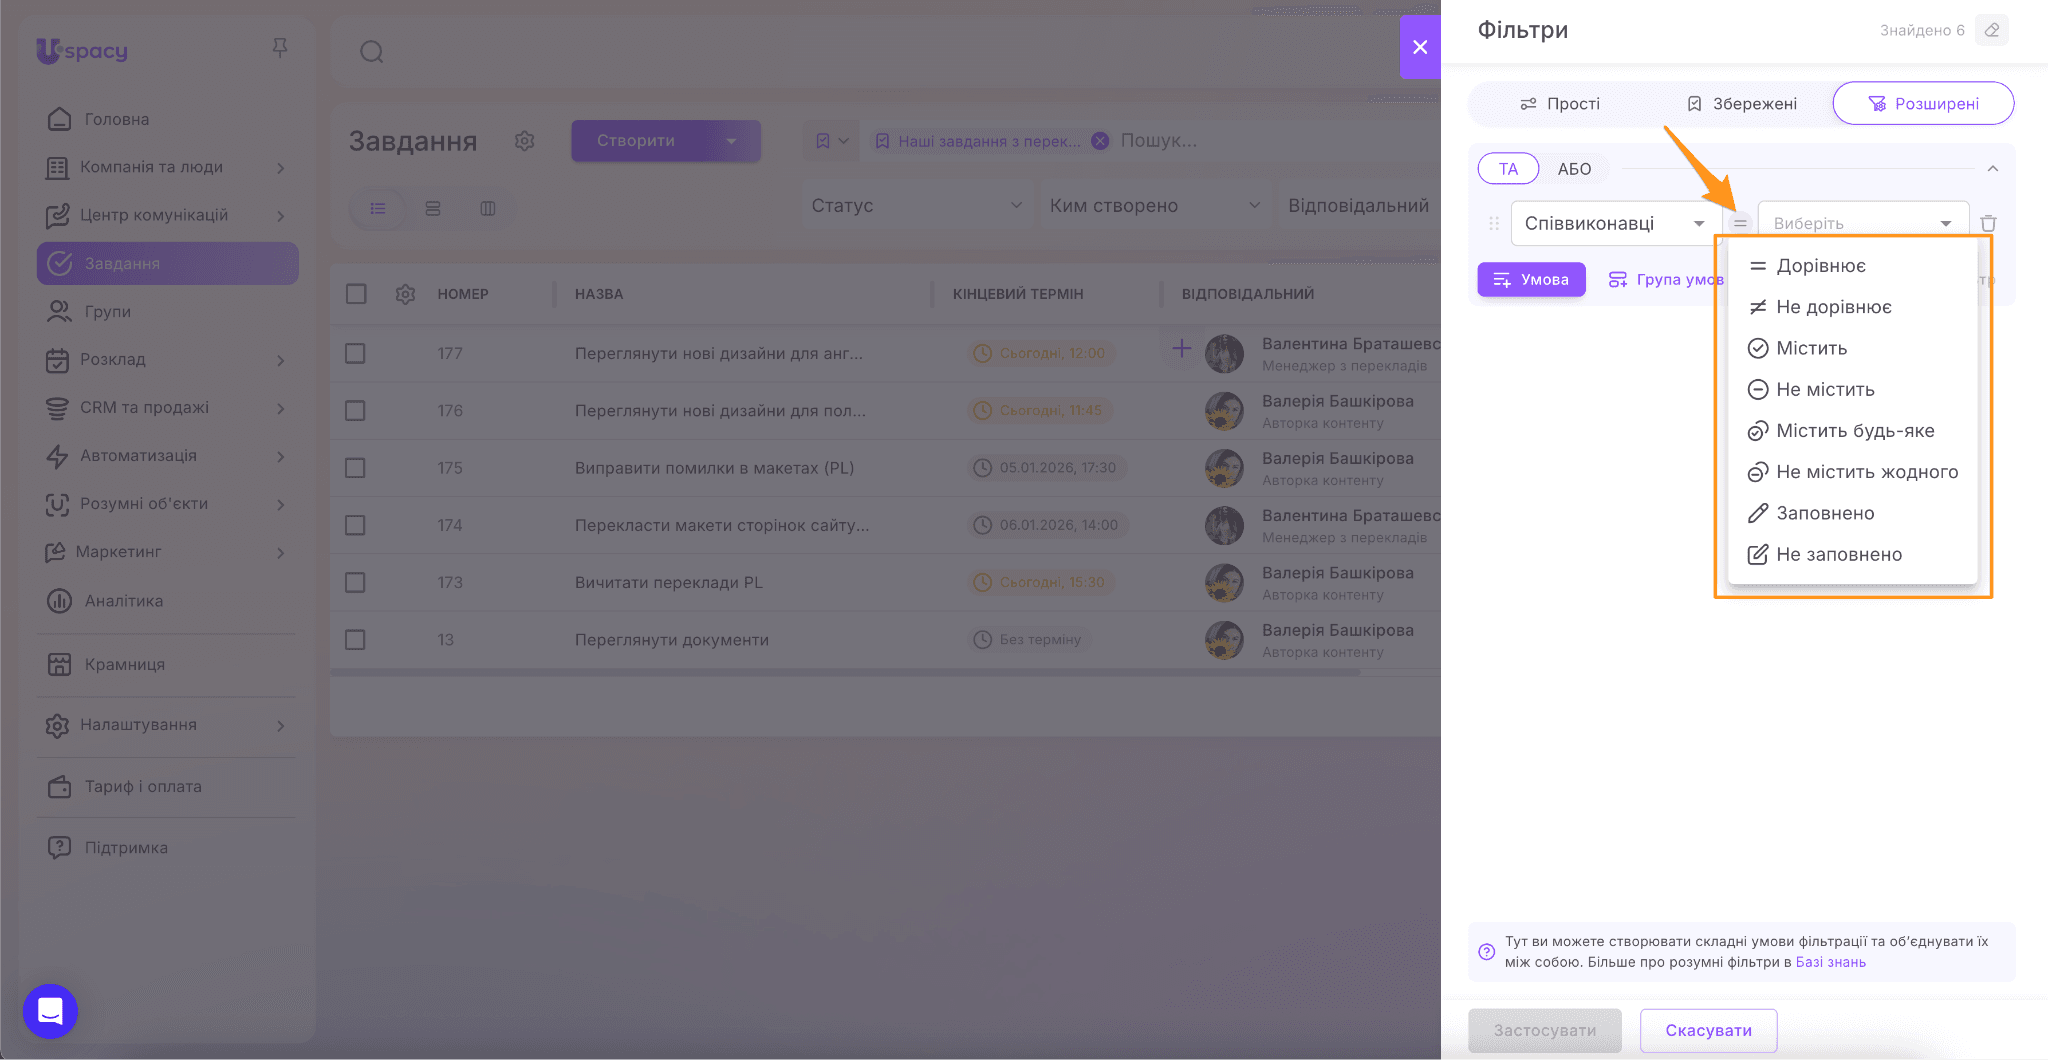Collapse the condition group with the chevron
Viewport: 2048px width, 1060px height.
(1993, 169)
